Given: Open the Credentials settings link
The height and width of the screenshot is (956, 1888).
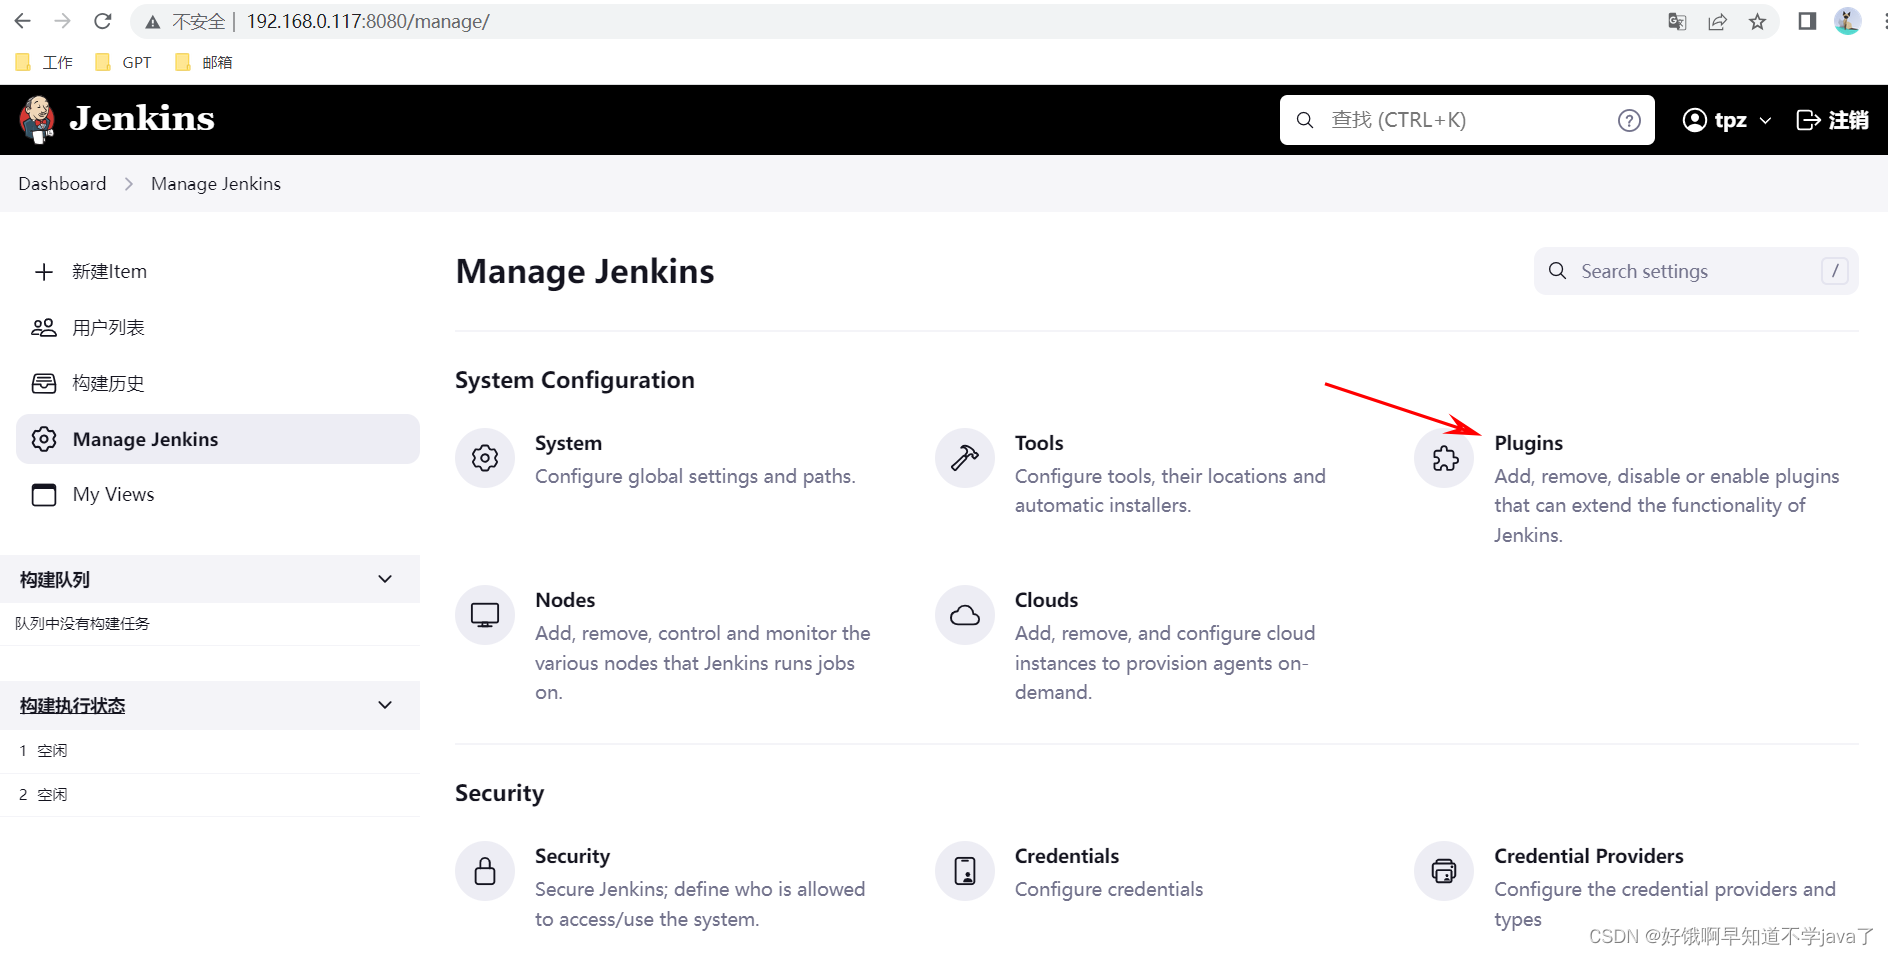Looking at the screenshot, I should pyautogui.click(x=1067, y=856).
